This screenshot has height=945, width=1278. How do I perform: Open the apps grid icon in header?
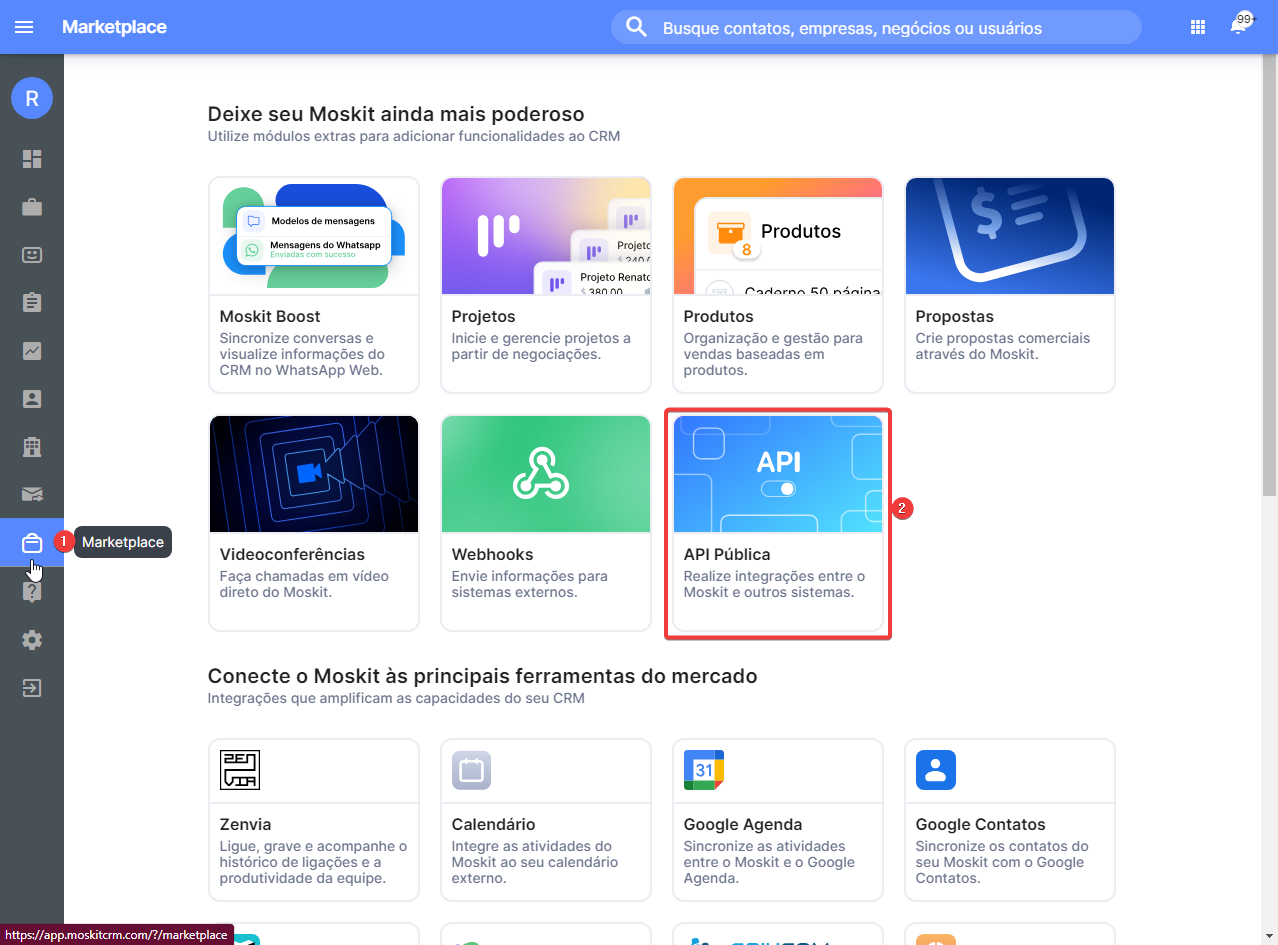[x=1198, y=27]
